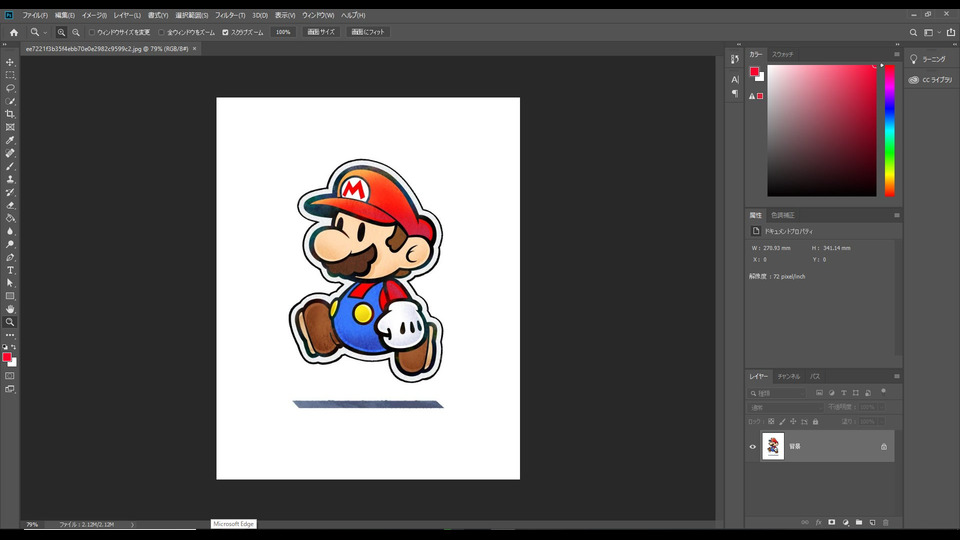Viewport: 960px width, 540px height.
Task: Click 画面にフィット button
Action: 368,32
